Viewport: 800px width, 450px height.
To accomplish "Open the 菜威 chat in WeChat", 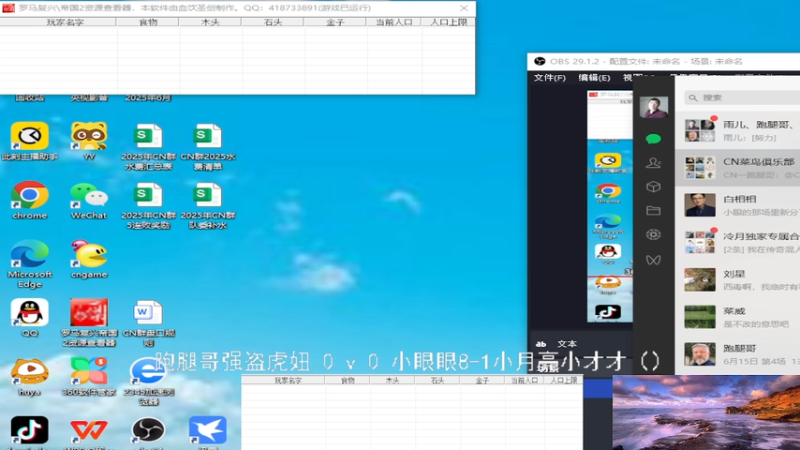I will 738,317.
